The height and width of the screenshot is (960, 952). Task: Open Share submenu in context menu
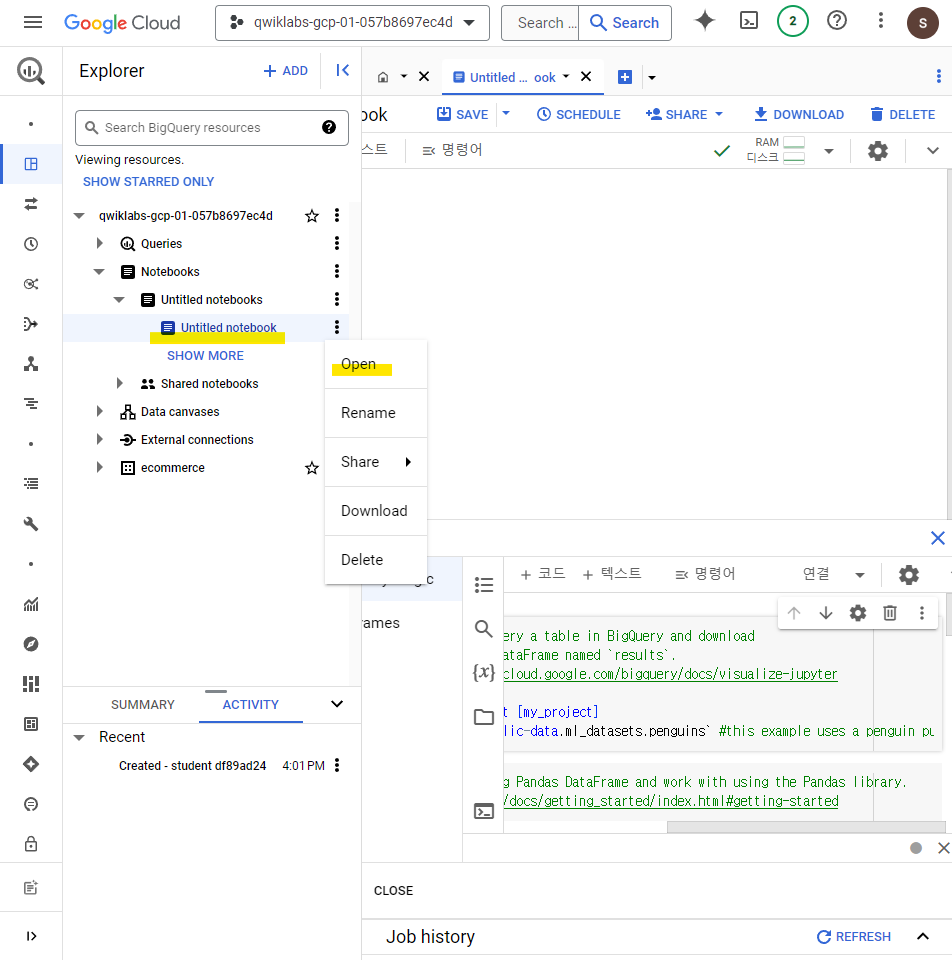[376, 462]
